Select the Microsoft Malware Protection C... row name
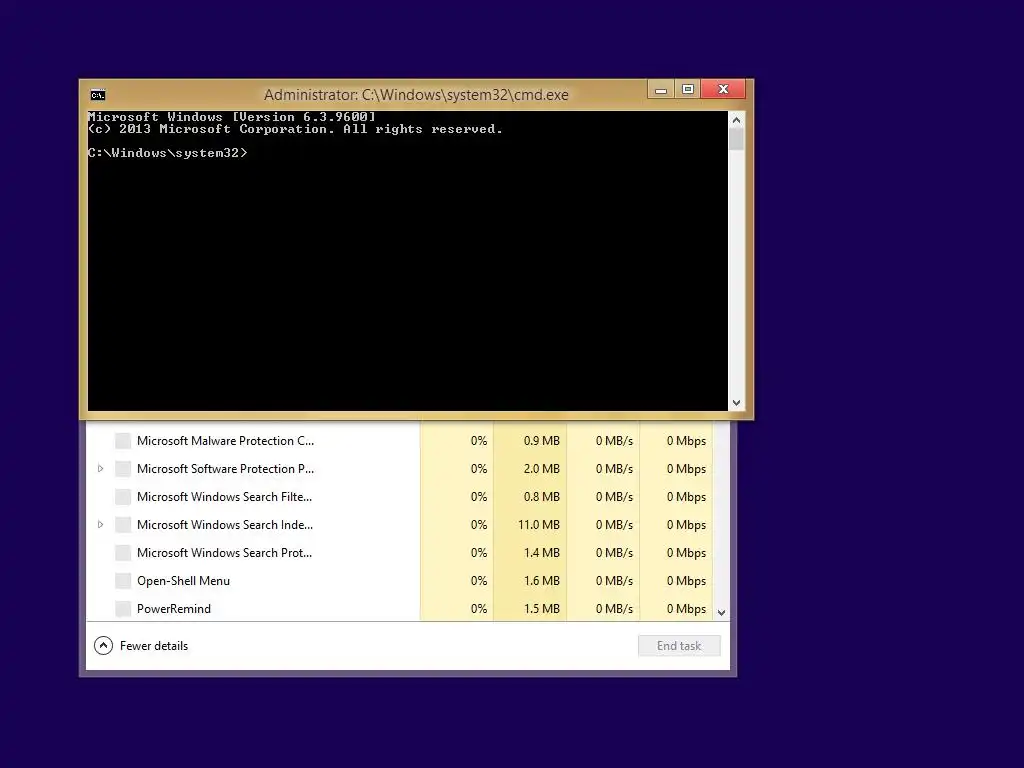 point(225,441)
